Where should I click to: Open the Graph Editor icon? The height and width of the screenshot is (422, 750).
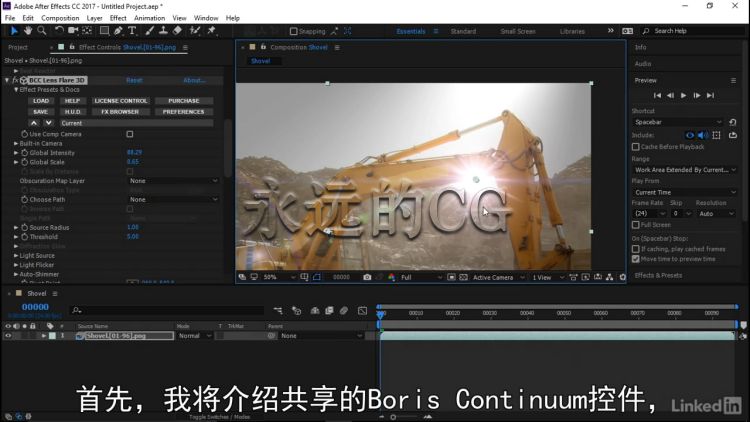point(363,311)
